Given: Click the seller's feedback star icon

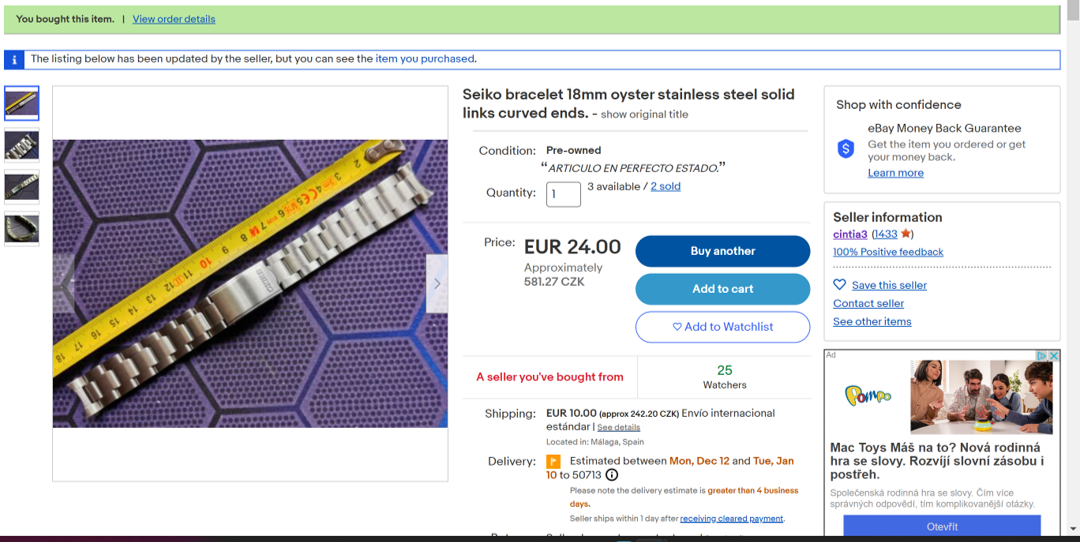Looking at the screenshot, I should (x=906, y=234).
